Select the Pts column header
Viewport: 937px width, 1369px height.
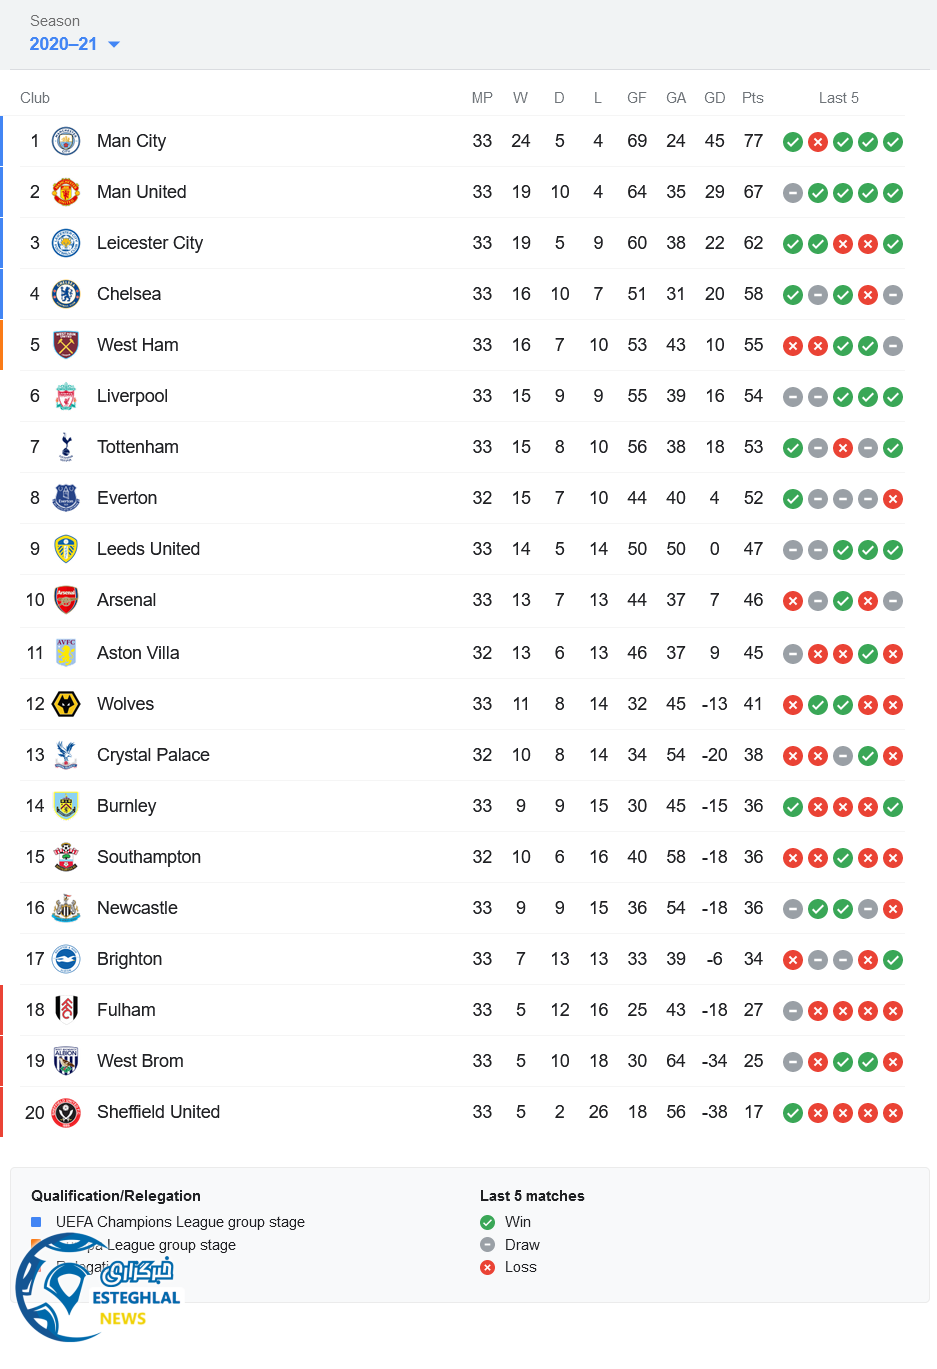(x=753, y=98)
